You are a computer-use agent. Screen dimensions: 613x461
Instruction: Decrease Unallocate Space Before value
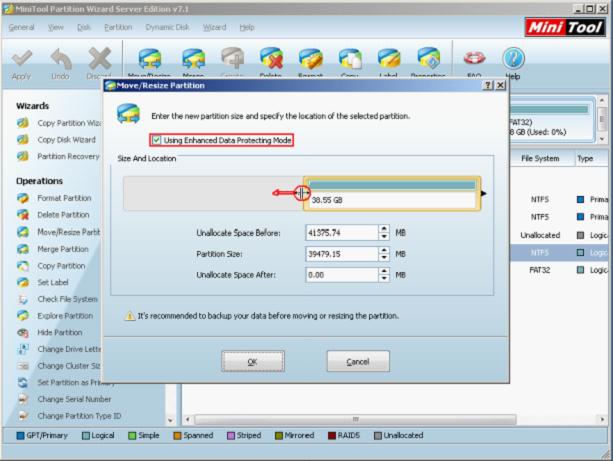pos(384,236)
